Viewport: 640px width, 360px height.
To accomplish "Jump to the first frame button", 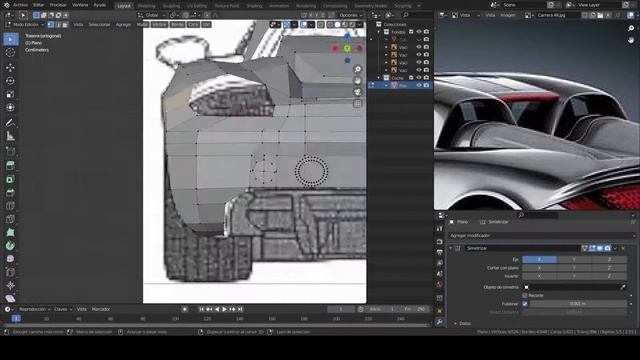I will click(x=201, y=309).
